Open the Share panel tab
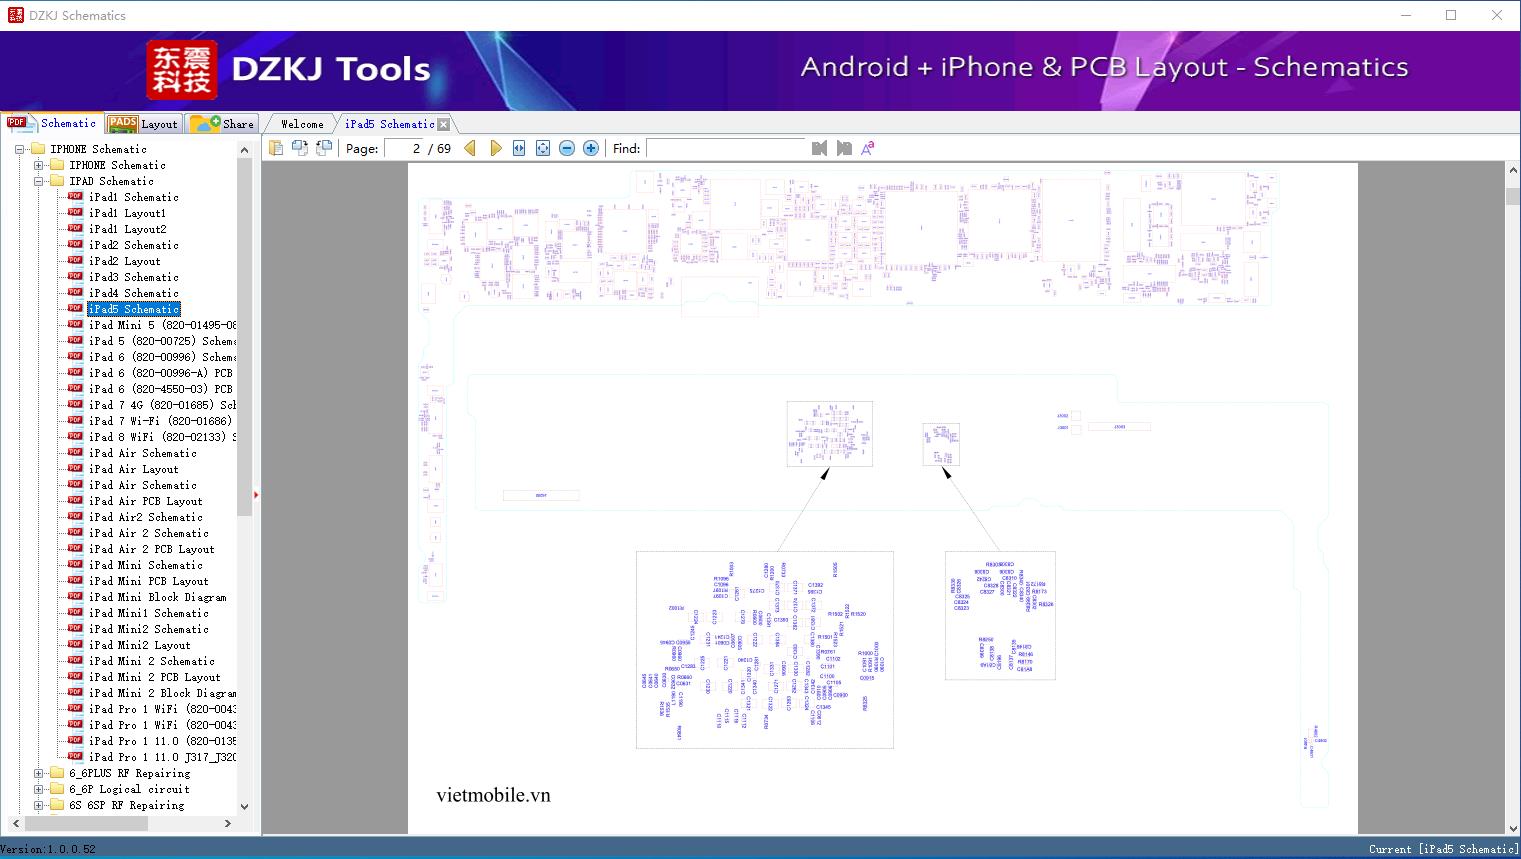Viewport: 1521px width, 859px height. [222, 124]
